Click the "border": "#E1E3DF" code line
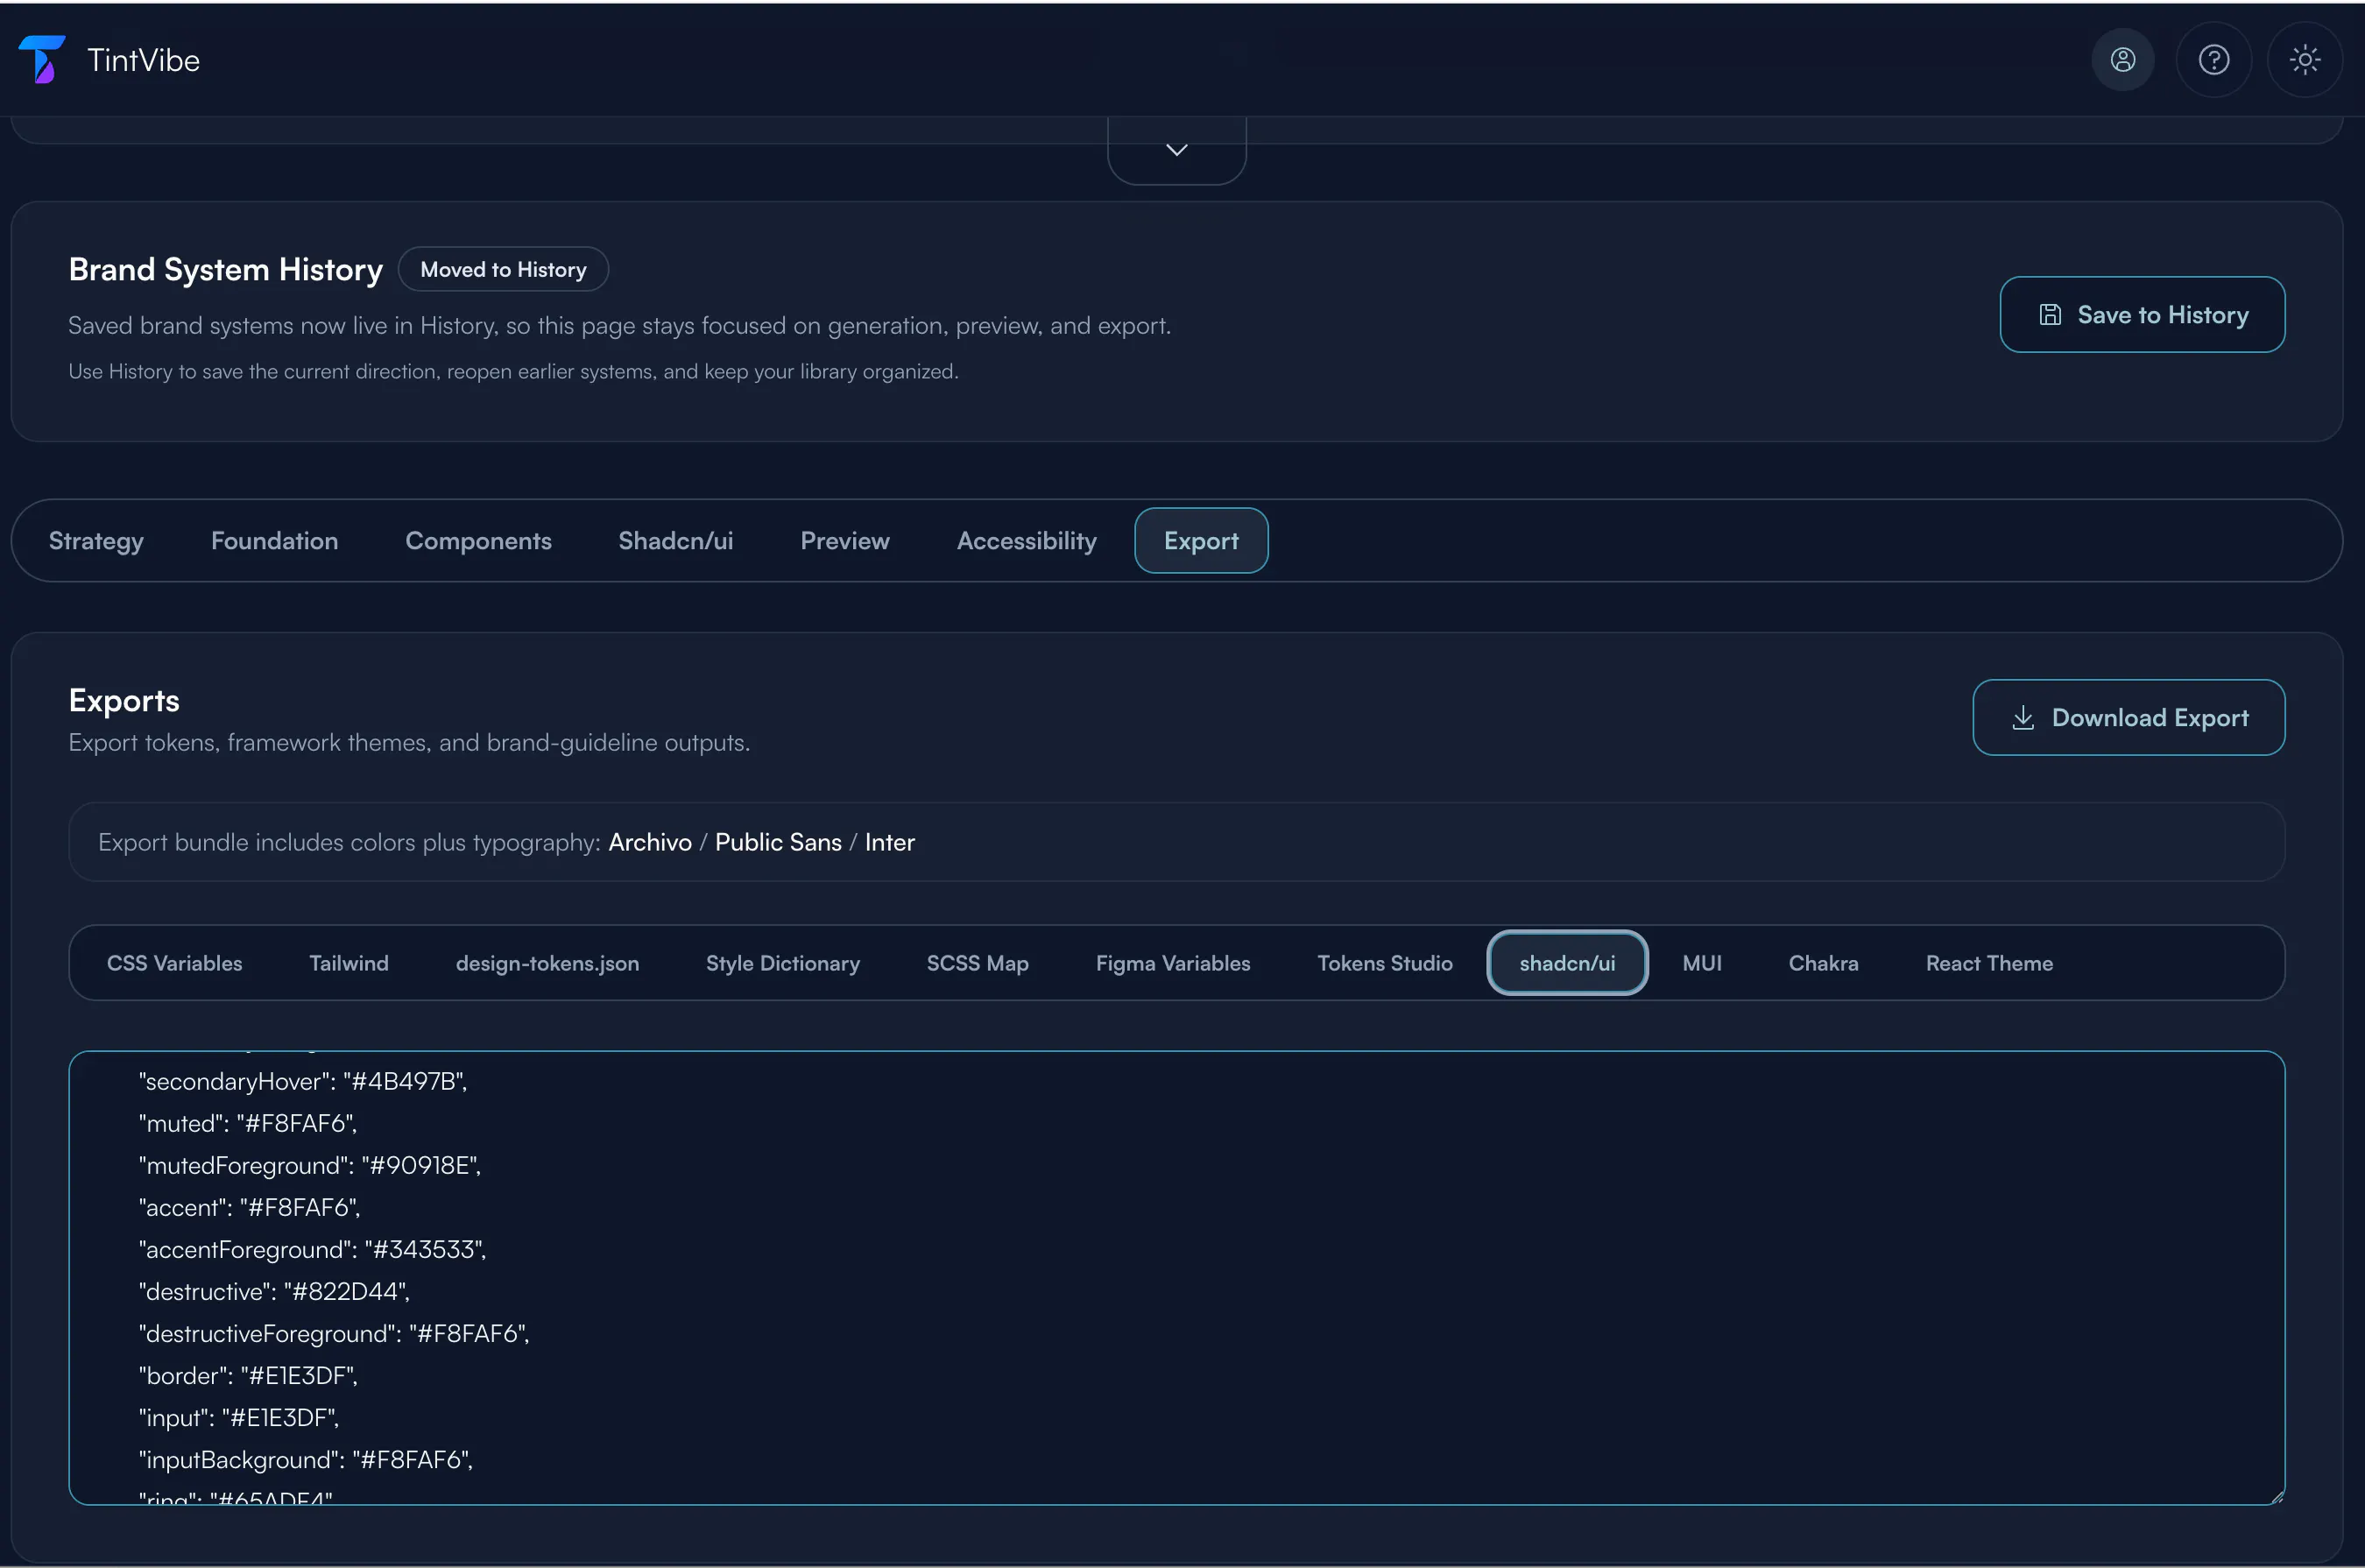The height and width of the screenshot is (1568, 2365). 249,1376
